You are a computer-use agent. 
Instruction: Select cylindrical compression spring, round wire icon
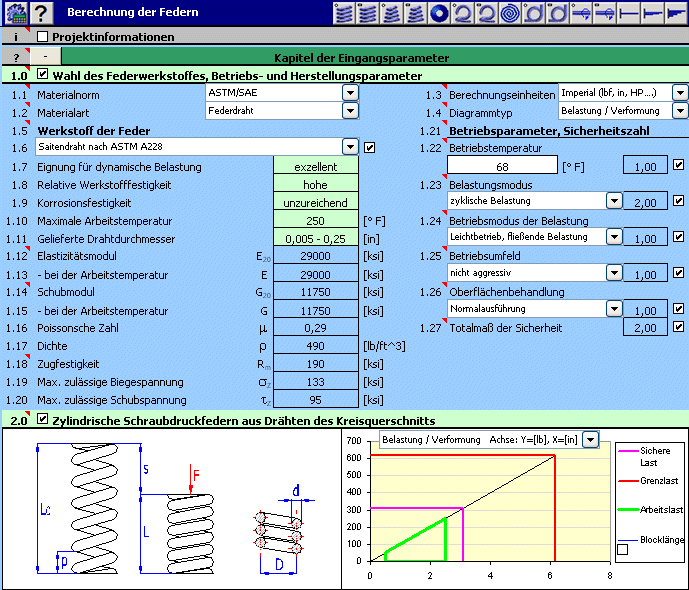point(344,12)
